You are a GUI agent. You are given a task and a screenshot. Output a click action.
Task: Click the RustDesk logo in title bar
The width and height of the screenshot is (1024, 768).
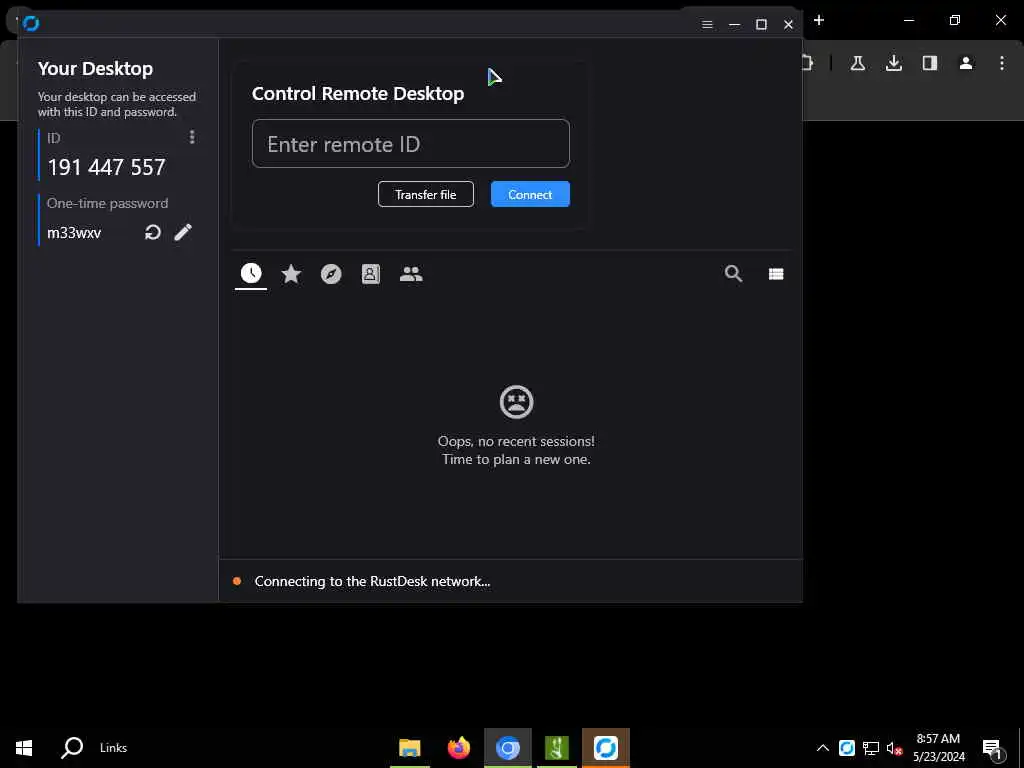pyautogui.click(x=31, y=24)
